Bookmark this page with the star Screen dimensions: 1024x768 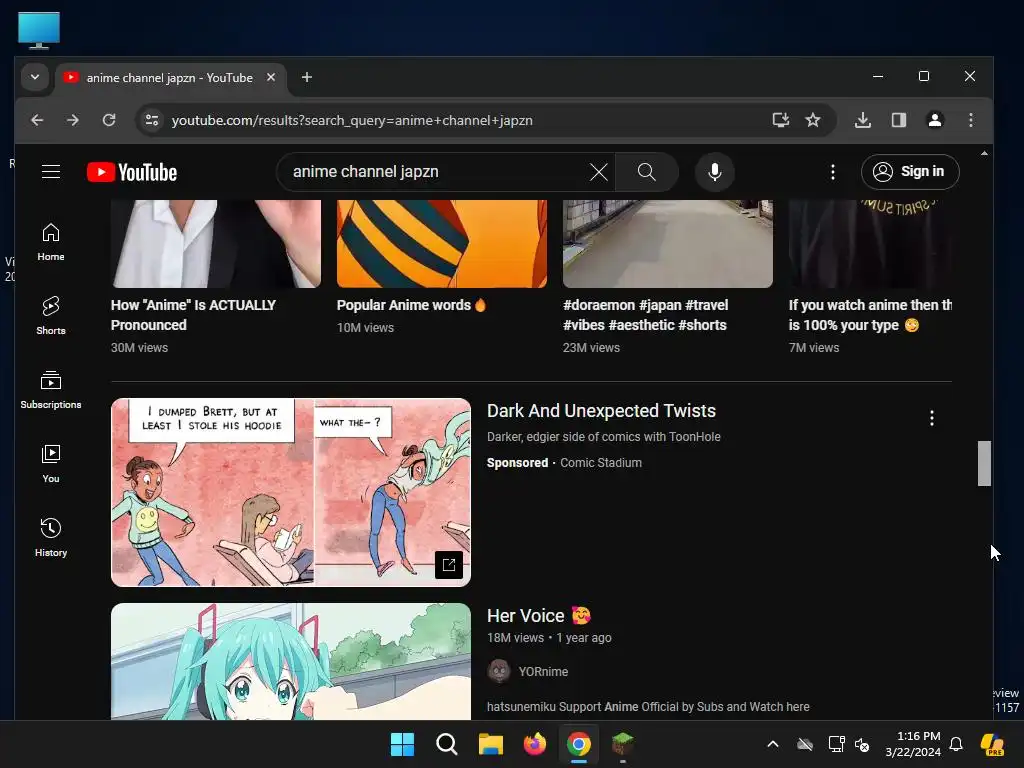(x=812, y=120)
